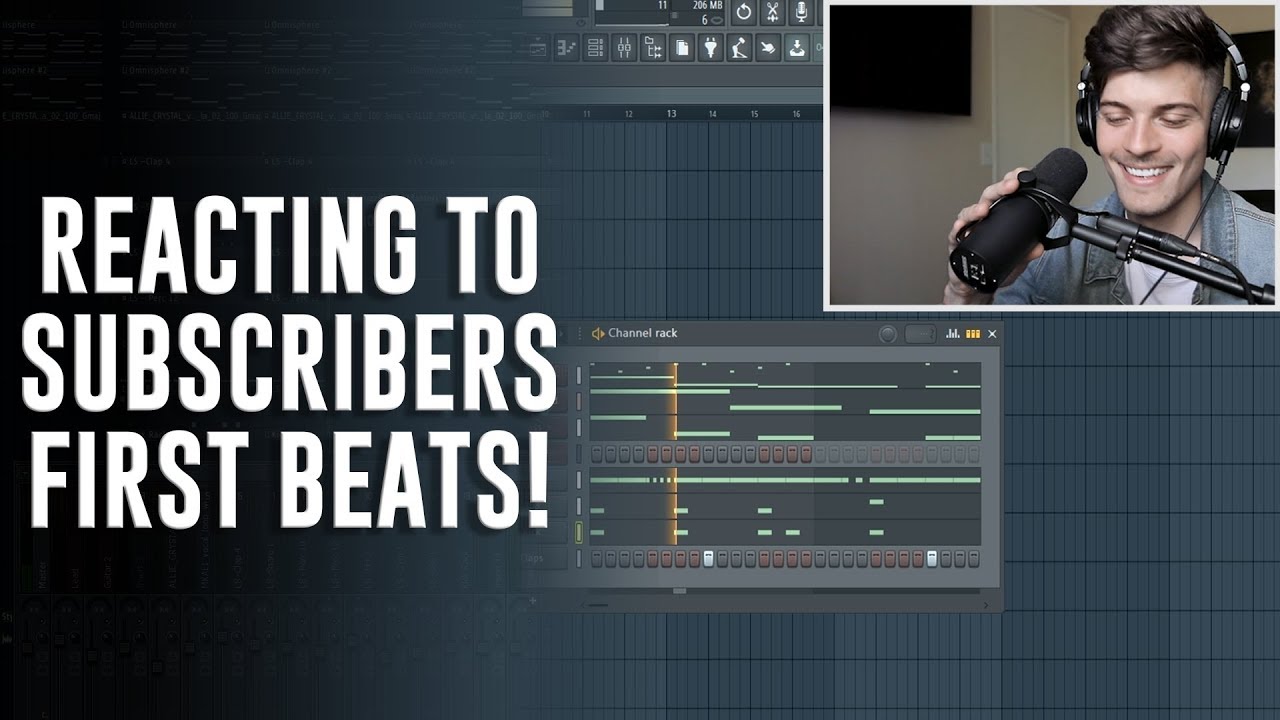This screenshot has height=720, width=1280.
Task: Select the second channel's selector LED
Action: [579, 401]
